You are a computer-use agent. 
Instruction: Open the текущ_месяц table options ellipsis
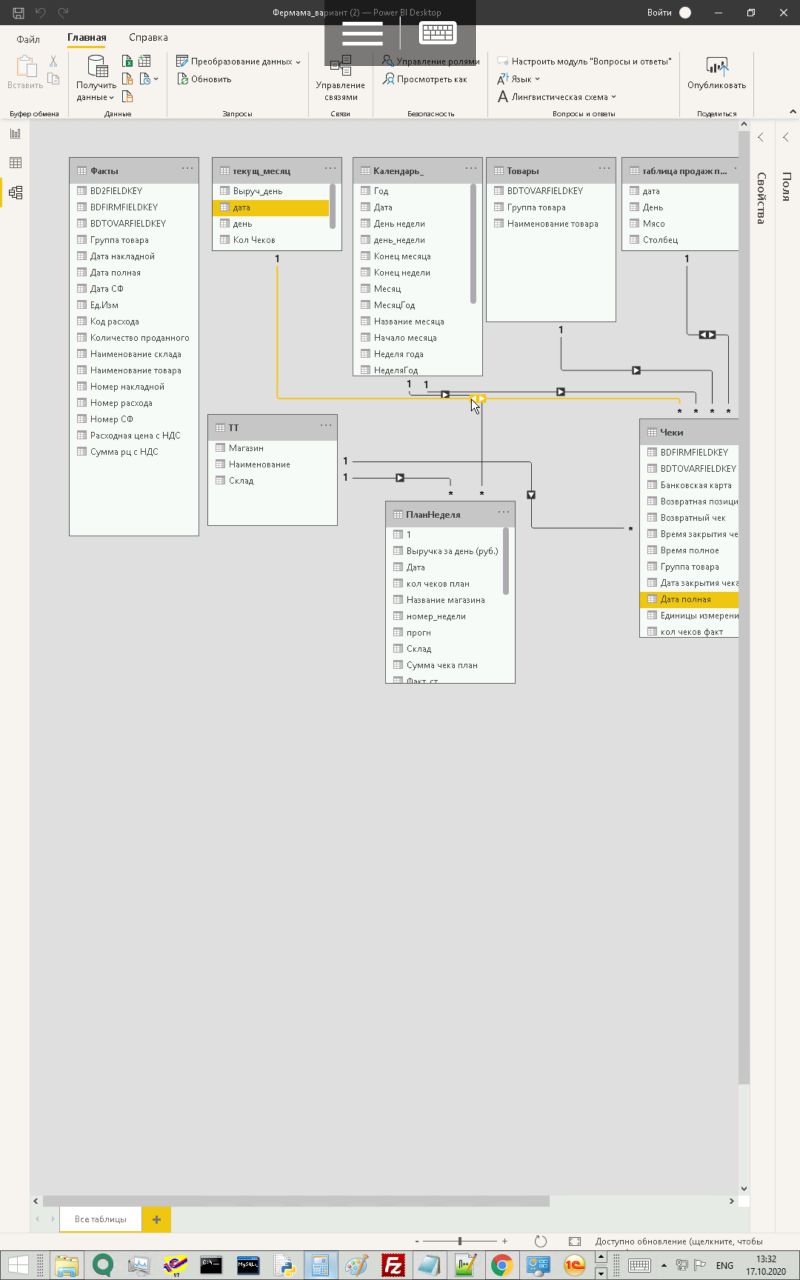330,169
